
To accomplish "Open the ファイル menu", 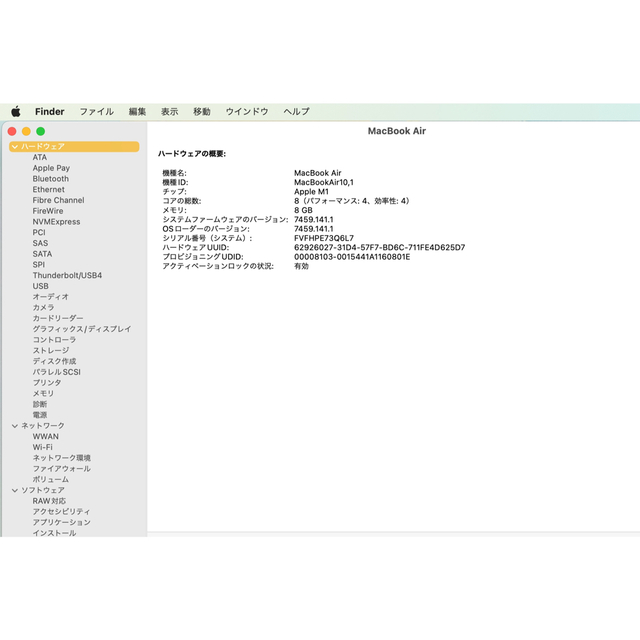I will (96, 111).
